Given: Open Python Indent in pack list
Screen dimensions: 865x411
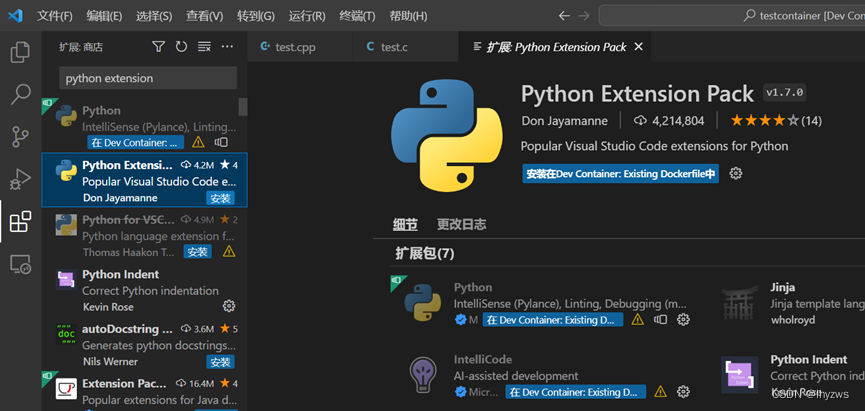Looking at the screenshot, I should click(x=793, y=375).
